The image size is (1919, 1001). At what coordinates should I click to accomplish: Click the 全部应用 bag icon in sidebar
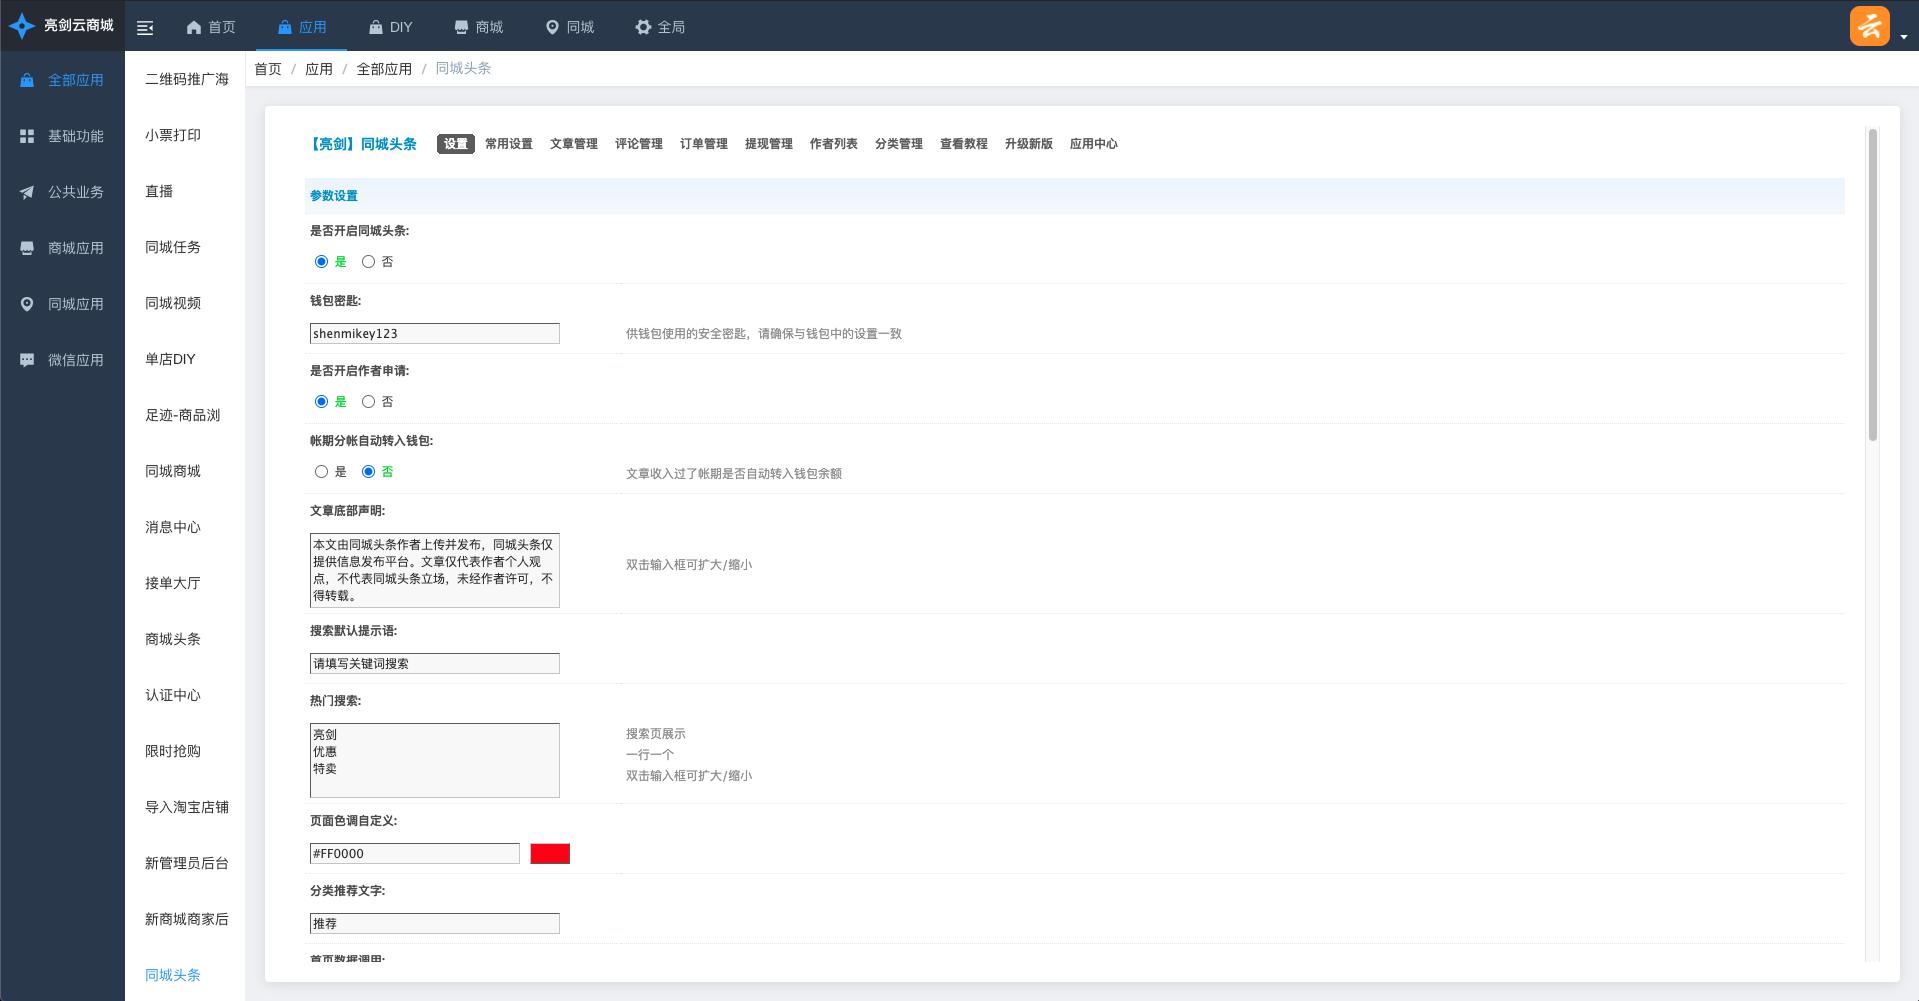point(27,80)
